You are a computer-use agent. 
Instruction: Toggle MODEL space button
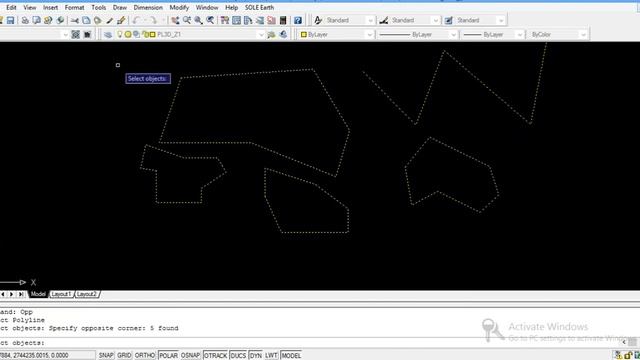pos(291,356)
